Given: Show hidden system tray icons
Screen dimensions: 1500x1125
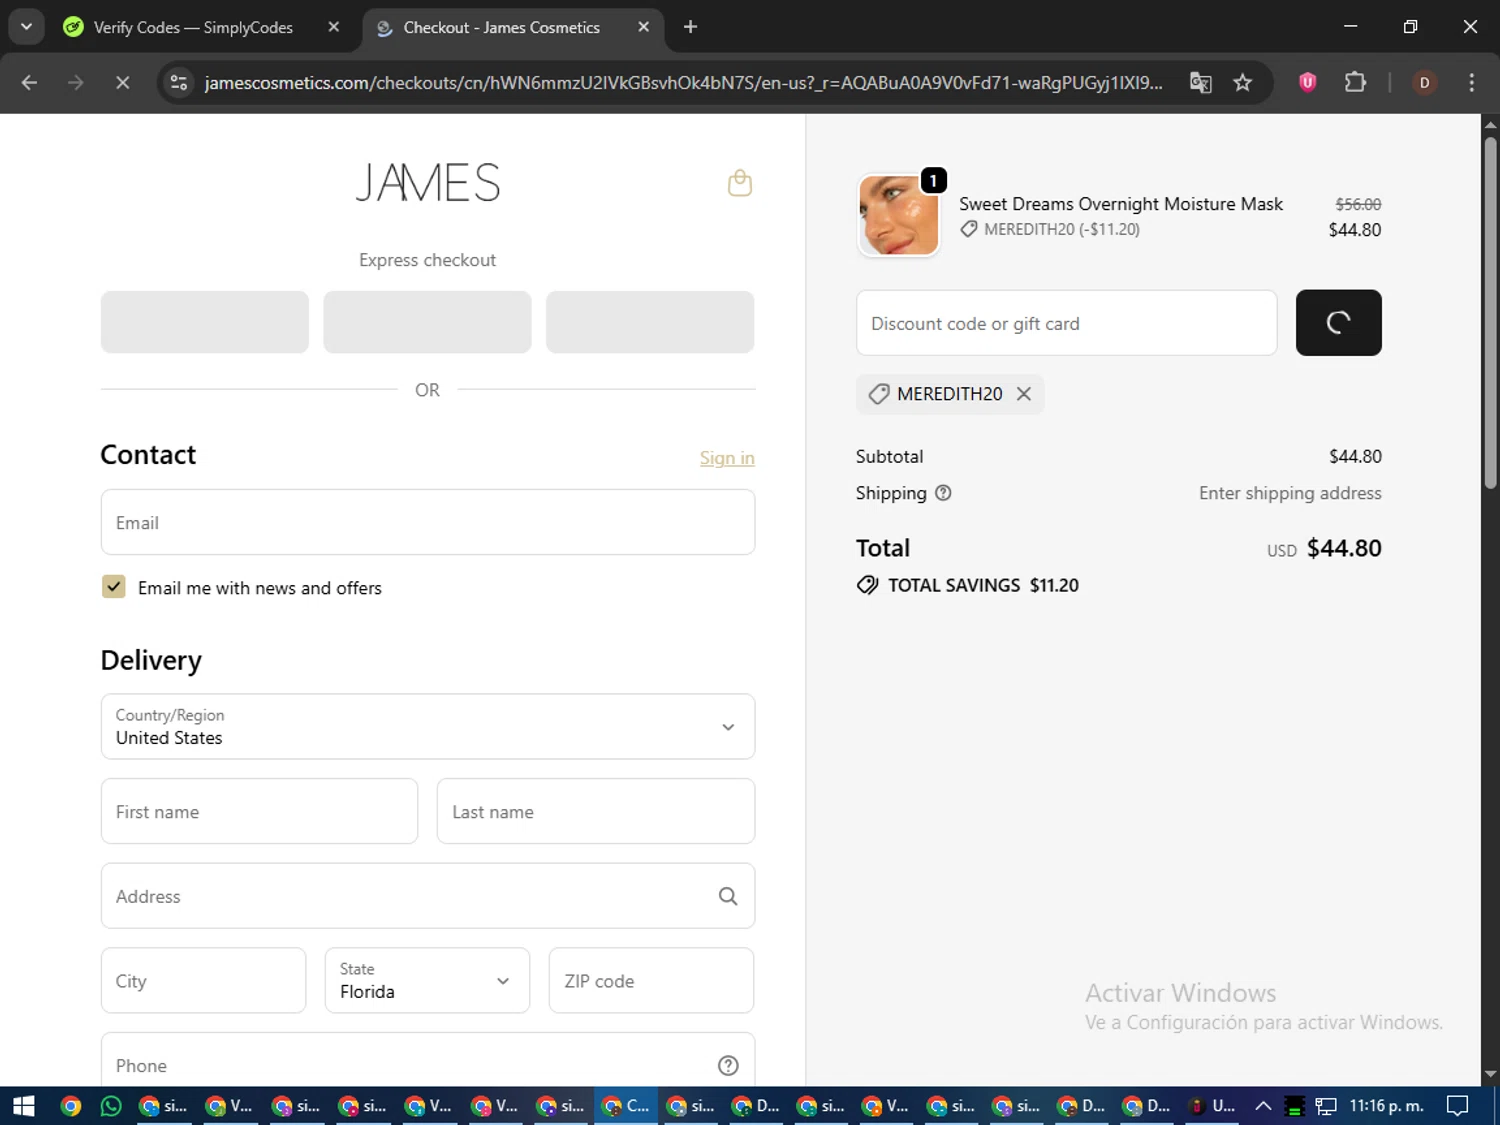Looking at the screenshot, I should [x=1263, y=1106].
